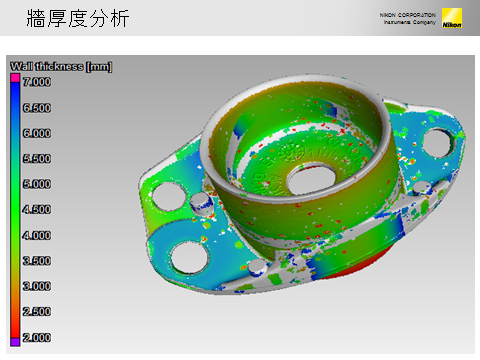Click the 3.000 legend value
Screen dimensions: 480x360
coord(37,286)
